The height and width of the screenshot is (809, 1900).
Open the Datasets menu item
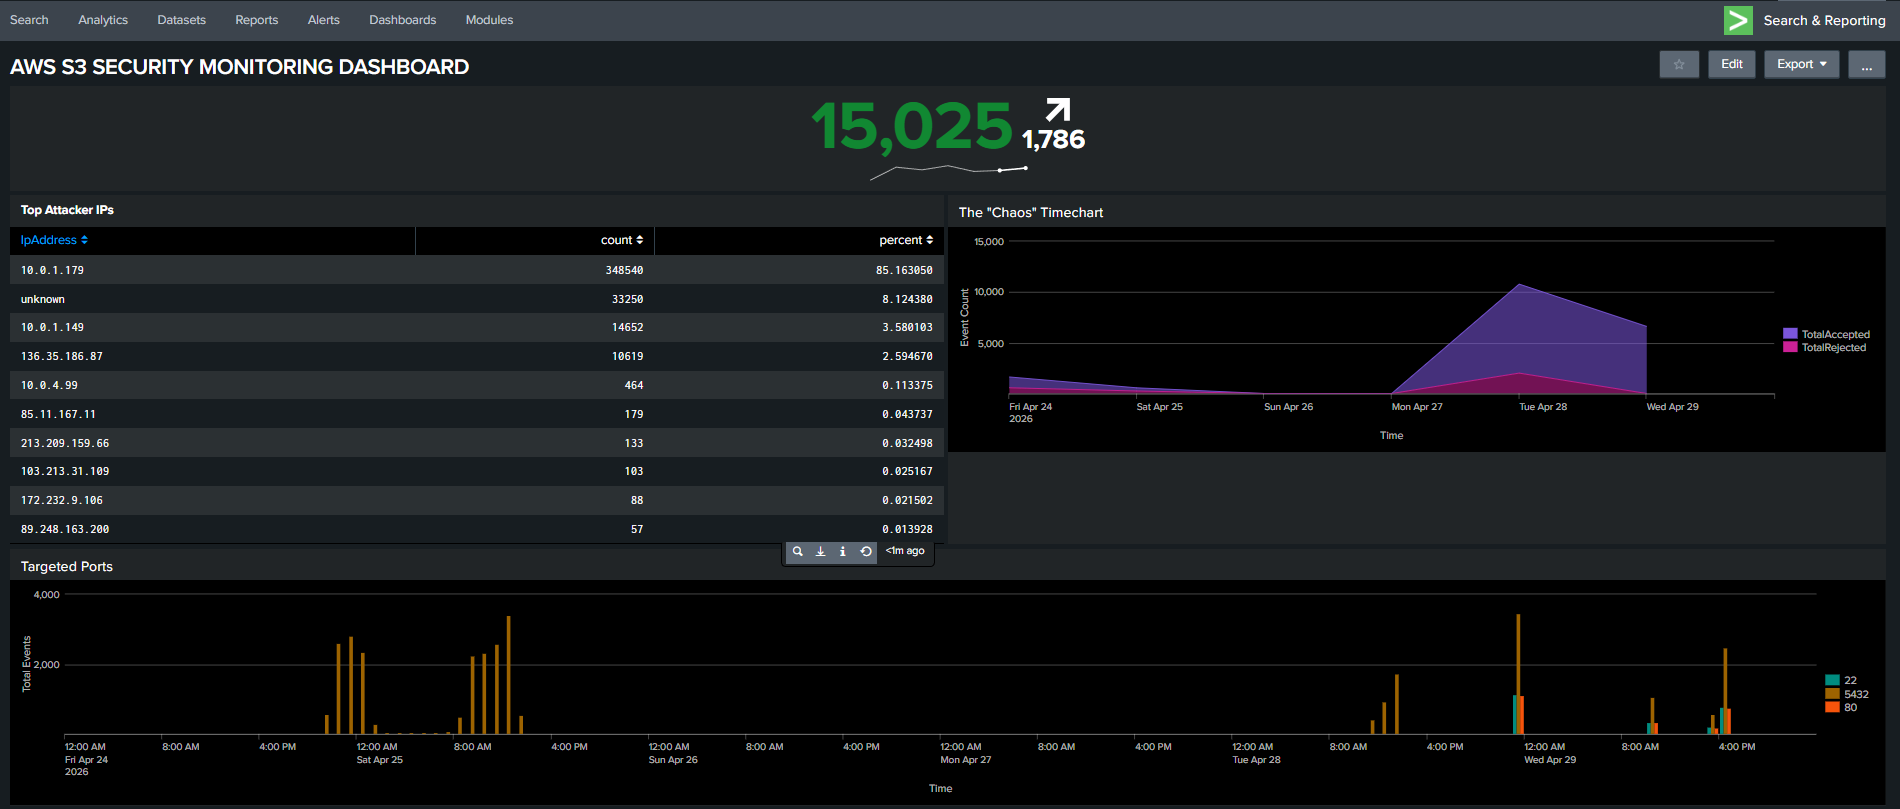[181, 20]
